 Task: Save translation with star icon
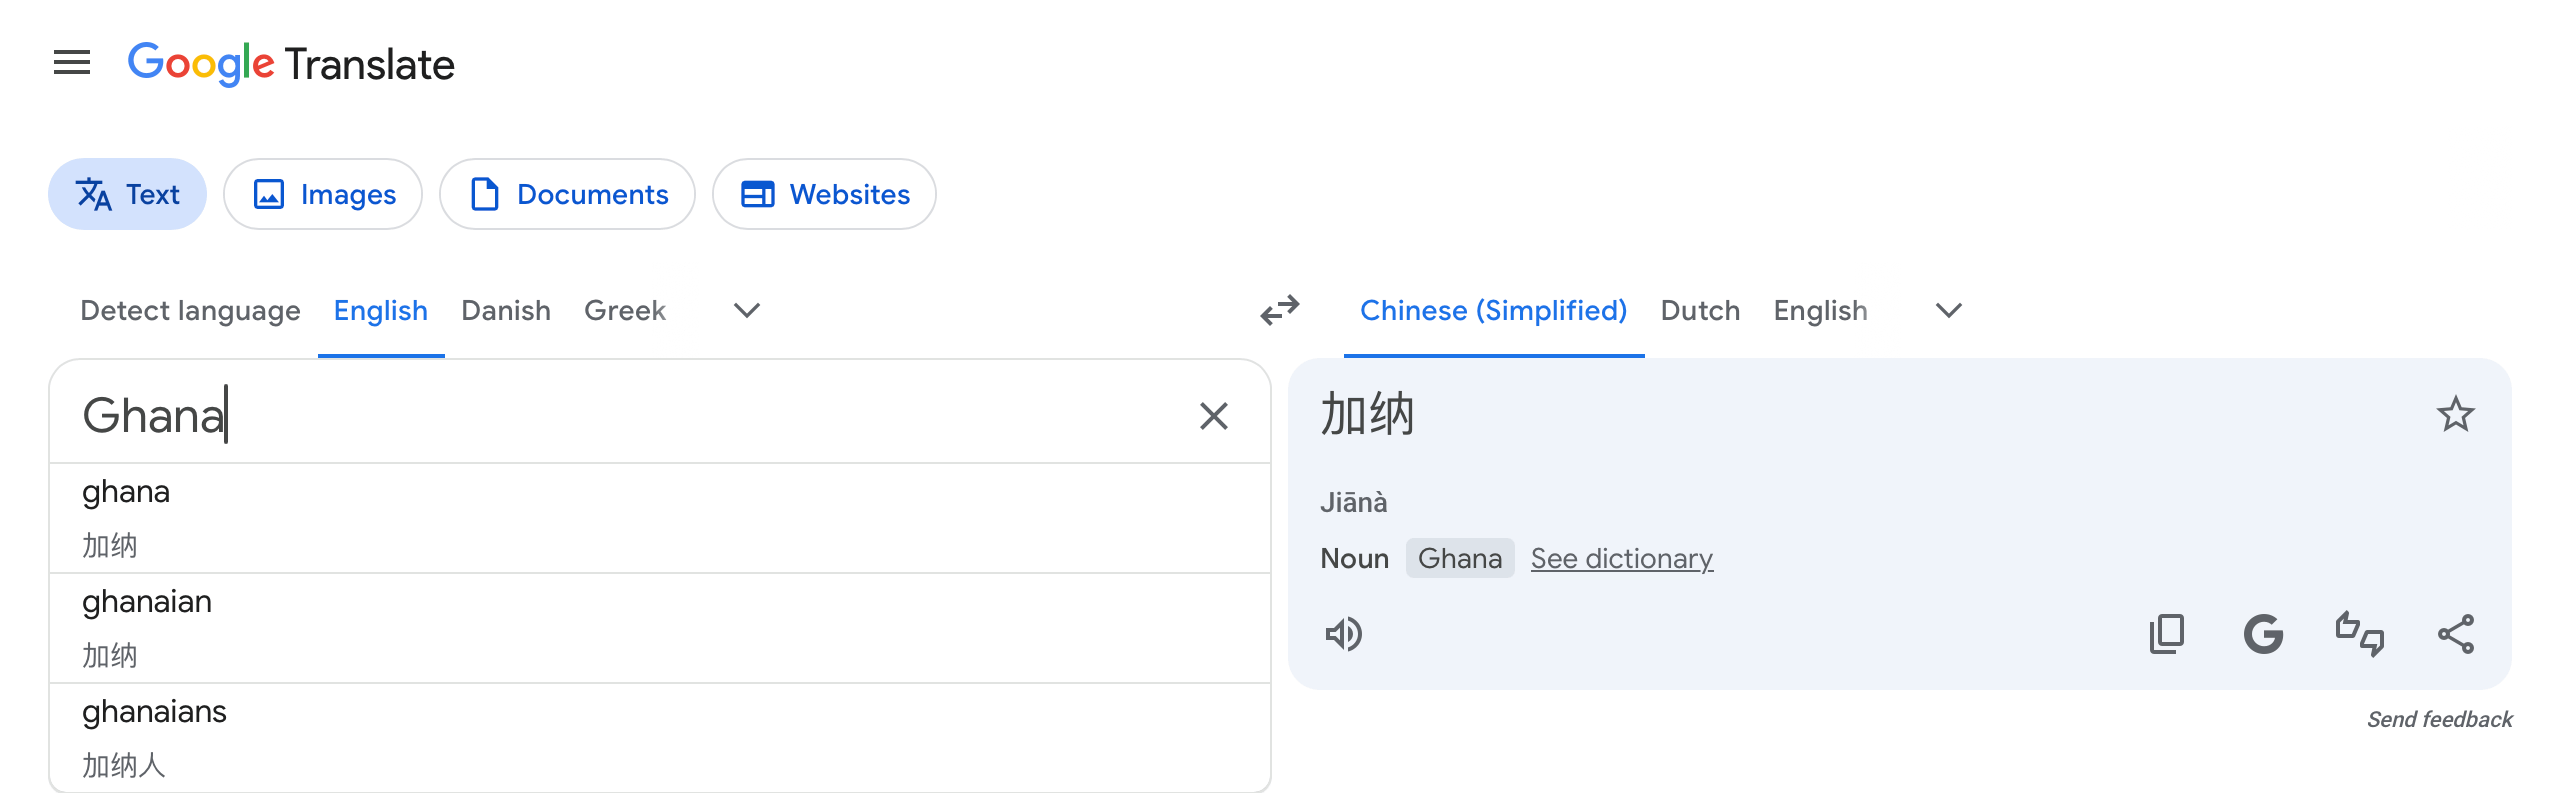point(2455,414)
